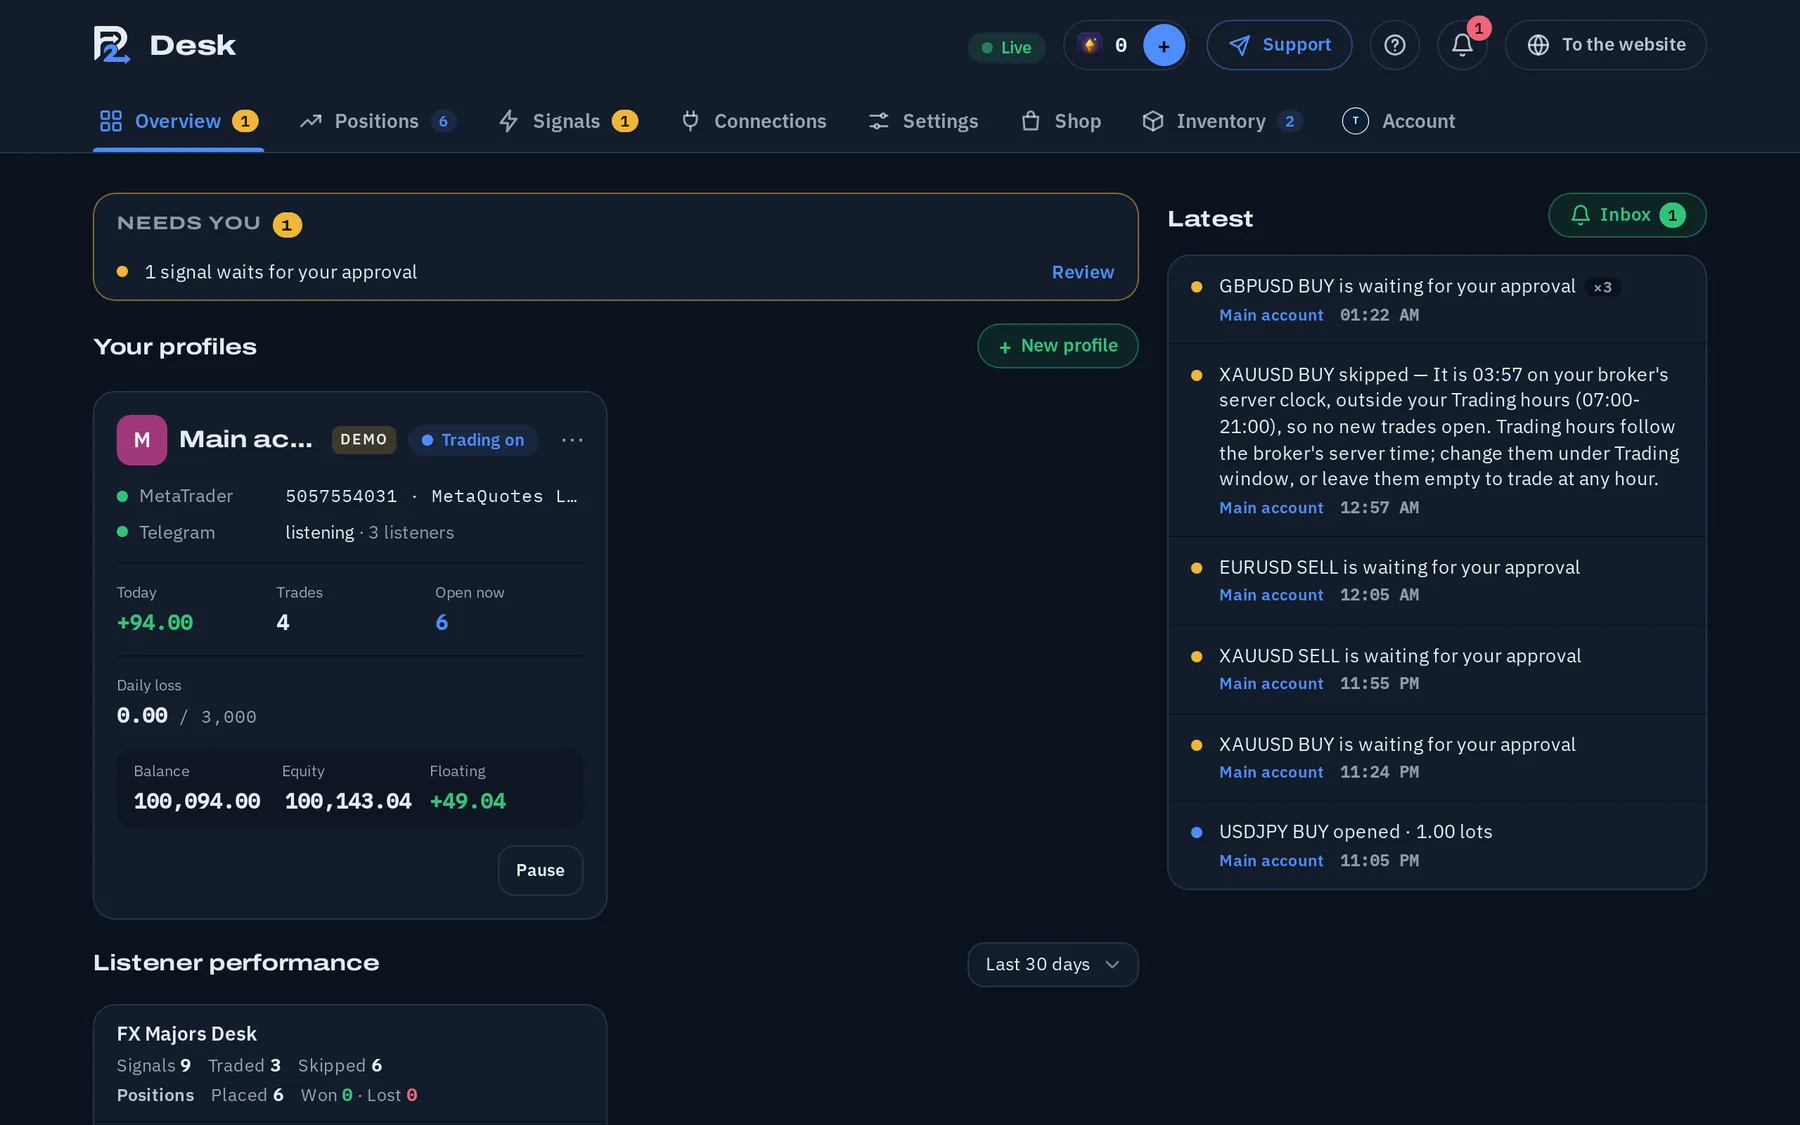This screenshot has height=1125, width=1800.
Task: Open notifications bell in header
Action: point(1462,45)
